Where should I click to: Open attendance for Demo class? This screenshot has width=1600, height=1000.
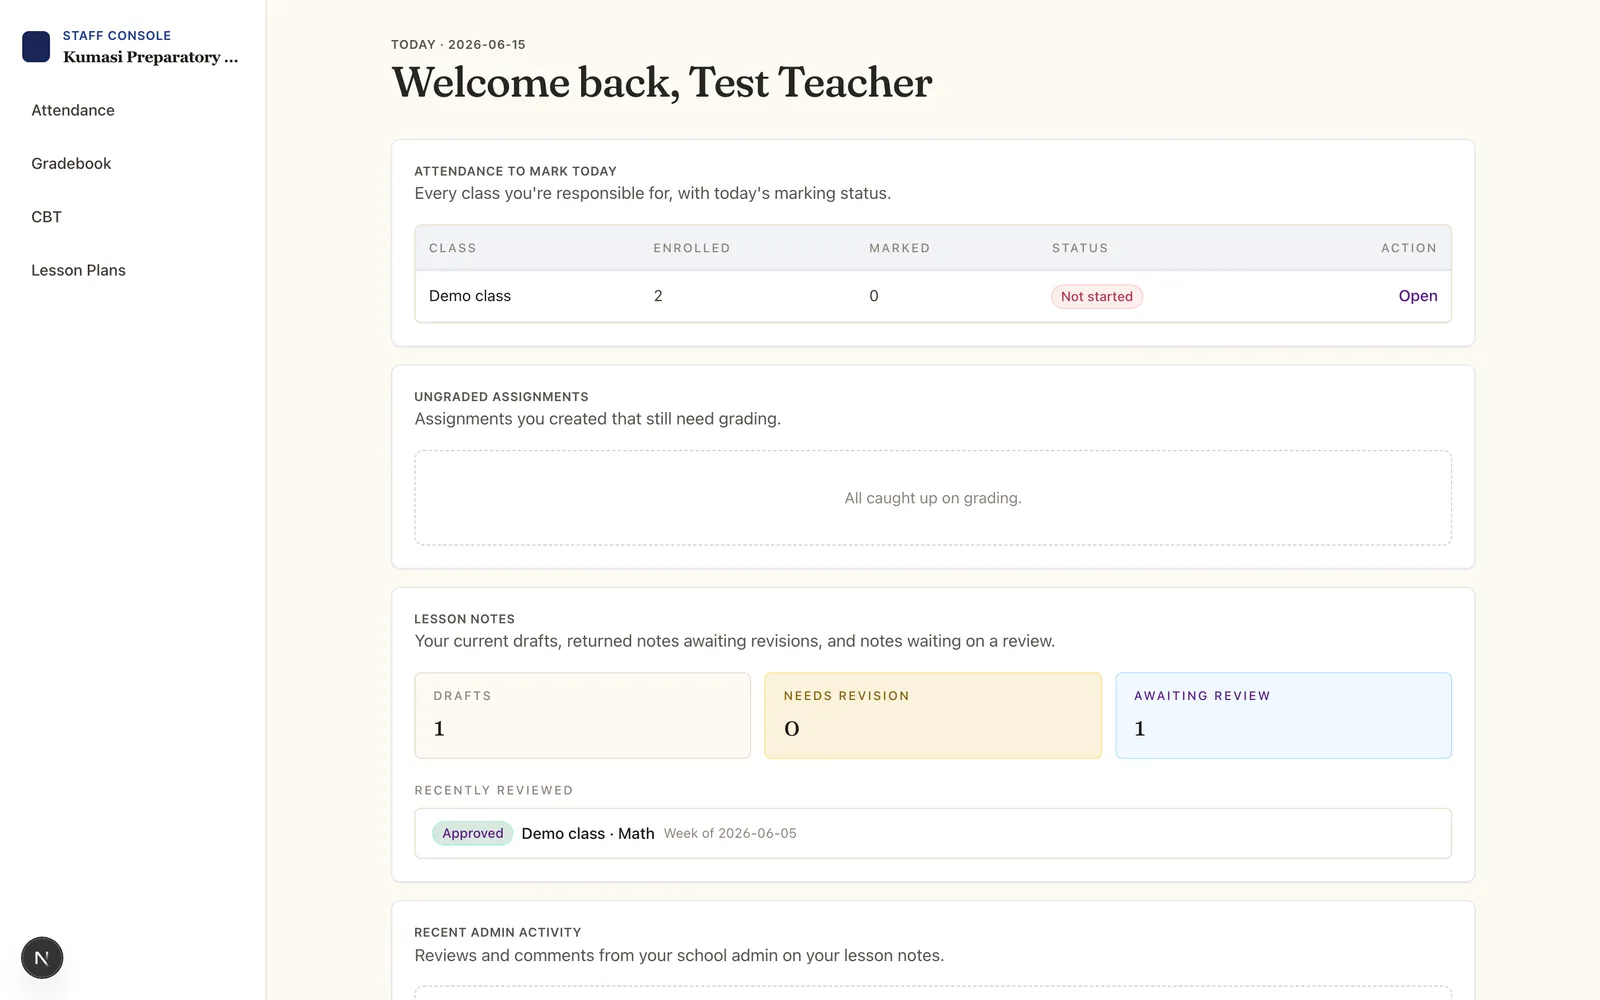point(1418,296)
